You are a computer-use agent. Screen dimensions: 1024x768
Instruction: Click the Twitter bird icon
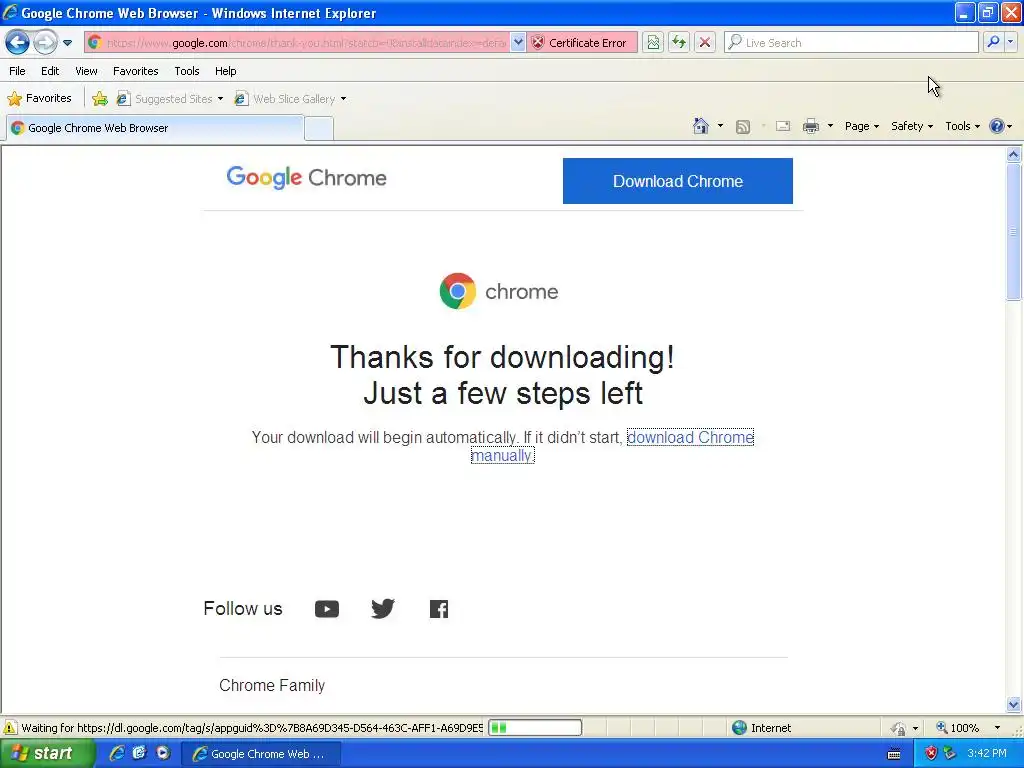point(383,609)
